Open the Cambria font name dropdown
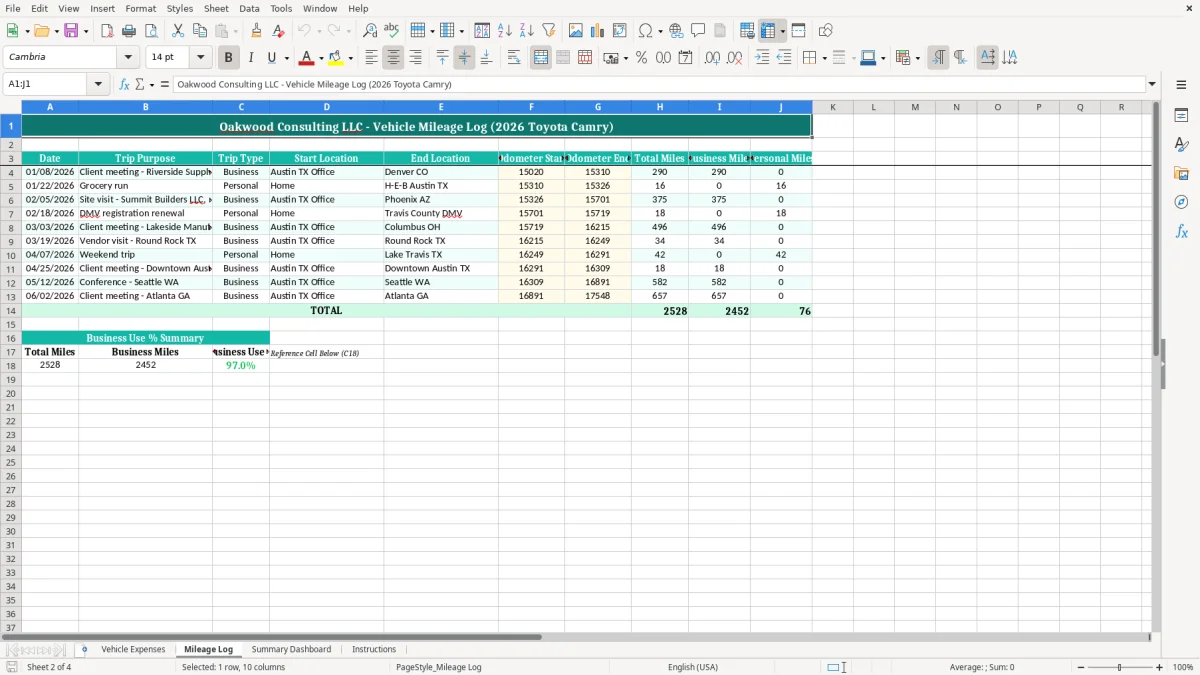The width and height of the screenshot is (1200, 675). click(x=128, y=58)
